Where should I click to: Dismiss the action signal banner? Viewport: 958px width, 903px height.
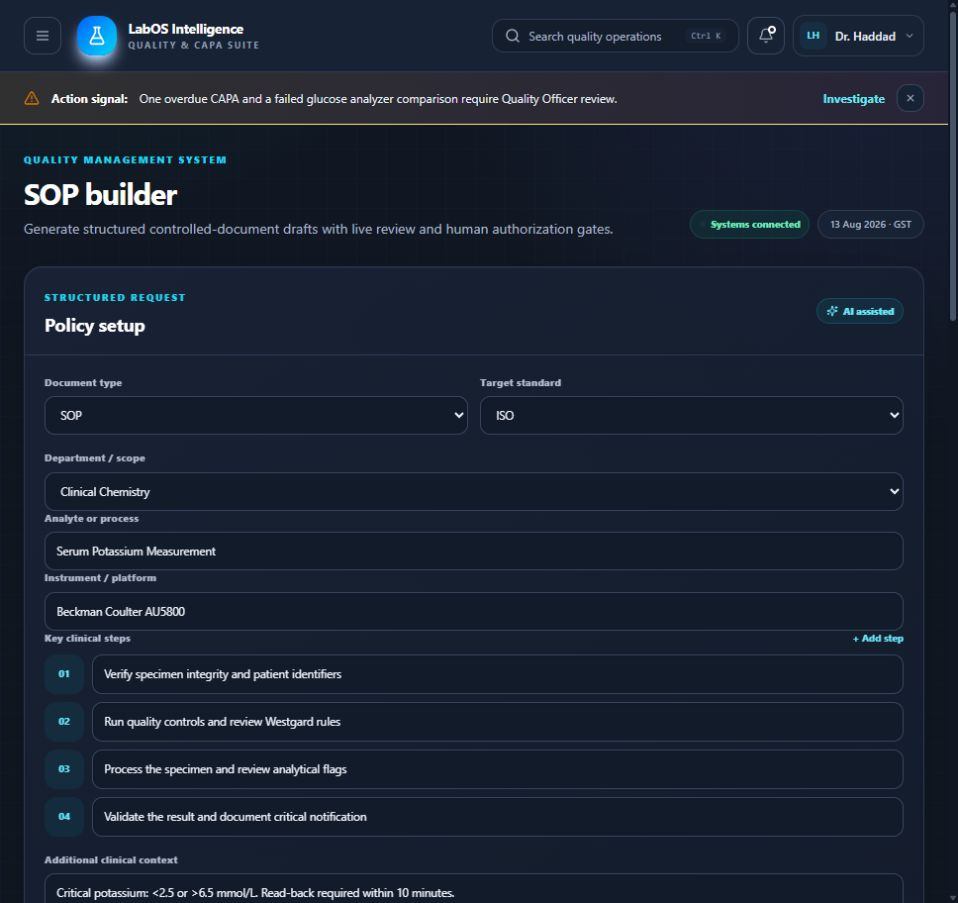pyautogui.click(x=910, y=98)
